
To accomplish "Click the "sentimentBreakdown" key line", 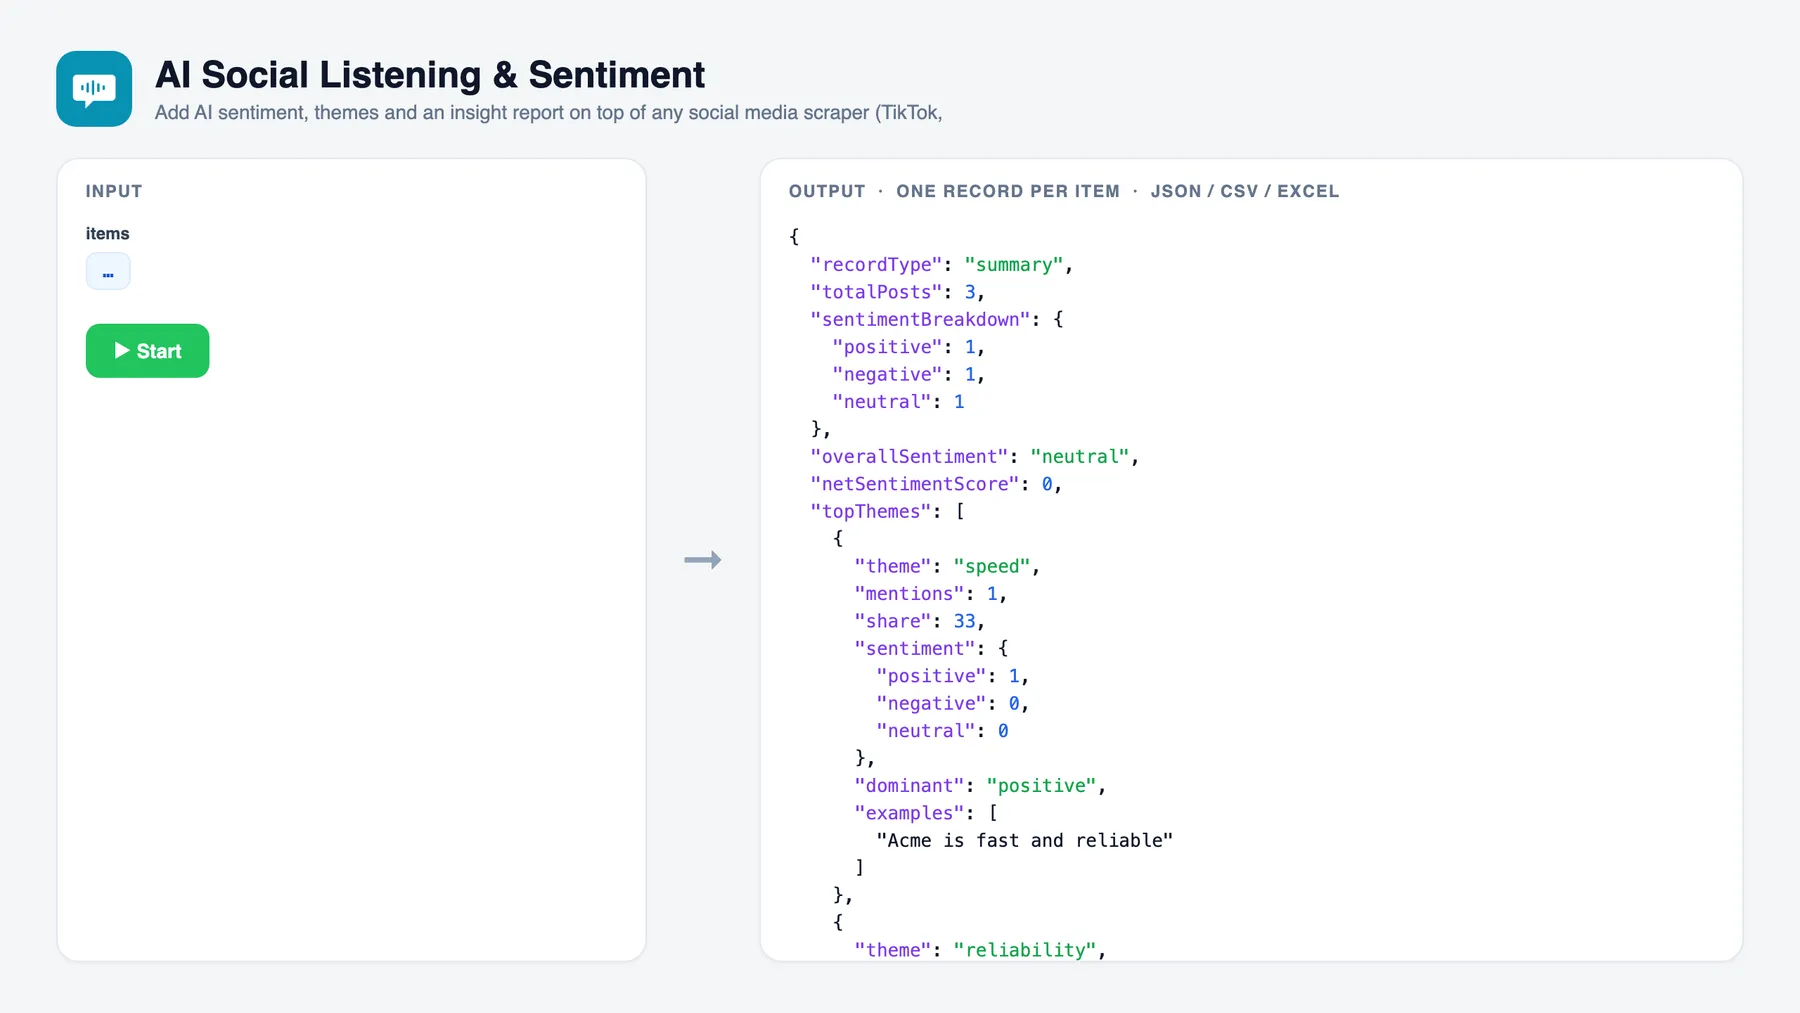I will [x=937, y=319].
